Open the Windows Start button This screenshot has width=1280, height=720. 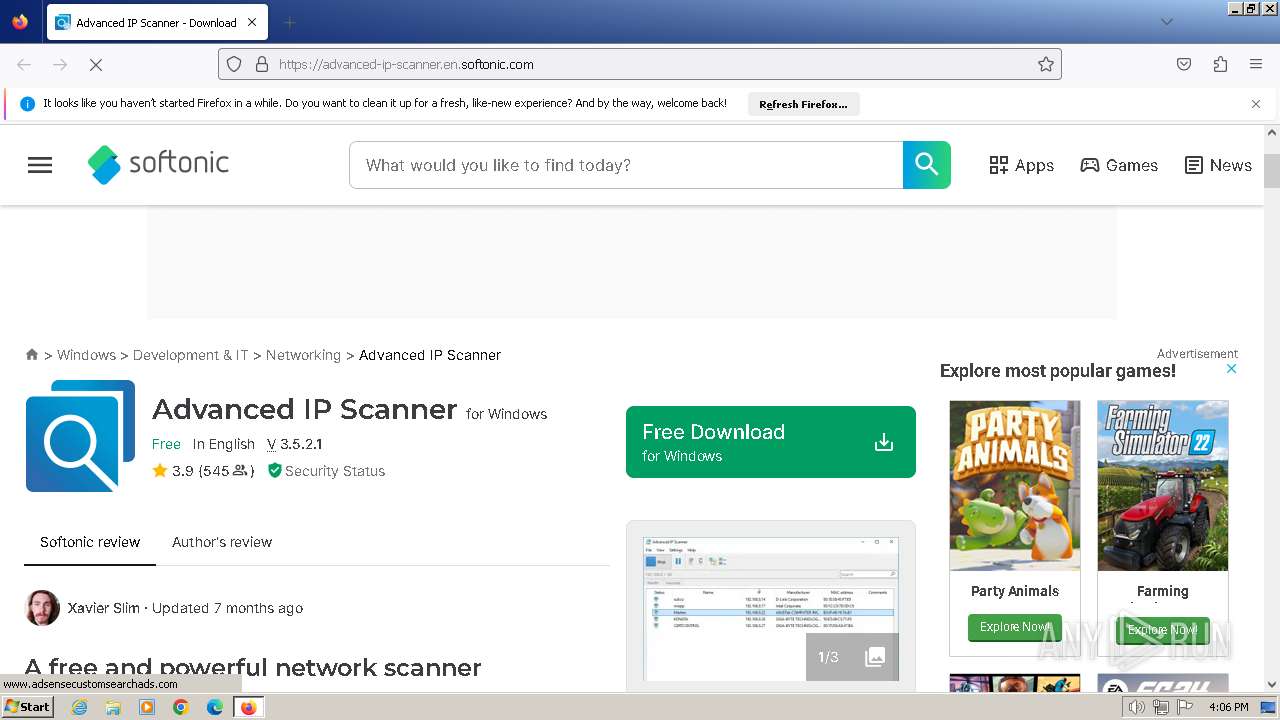(x=28, y=707)
